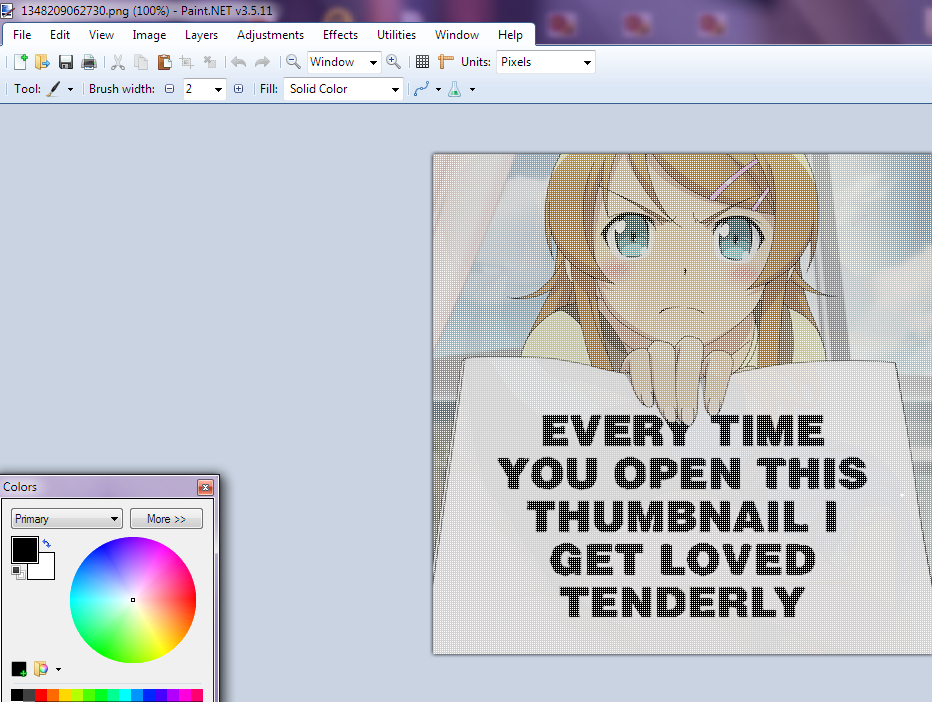The width and height of the screenshot is (932, 702).
Task: Add current color to palette icon
Action: click(x=19, y=669)
